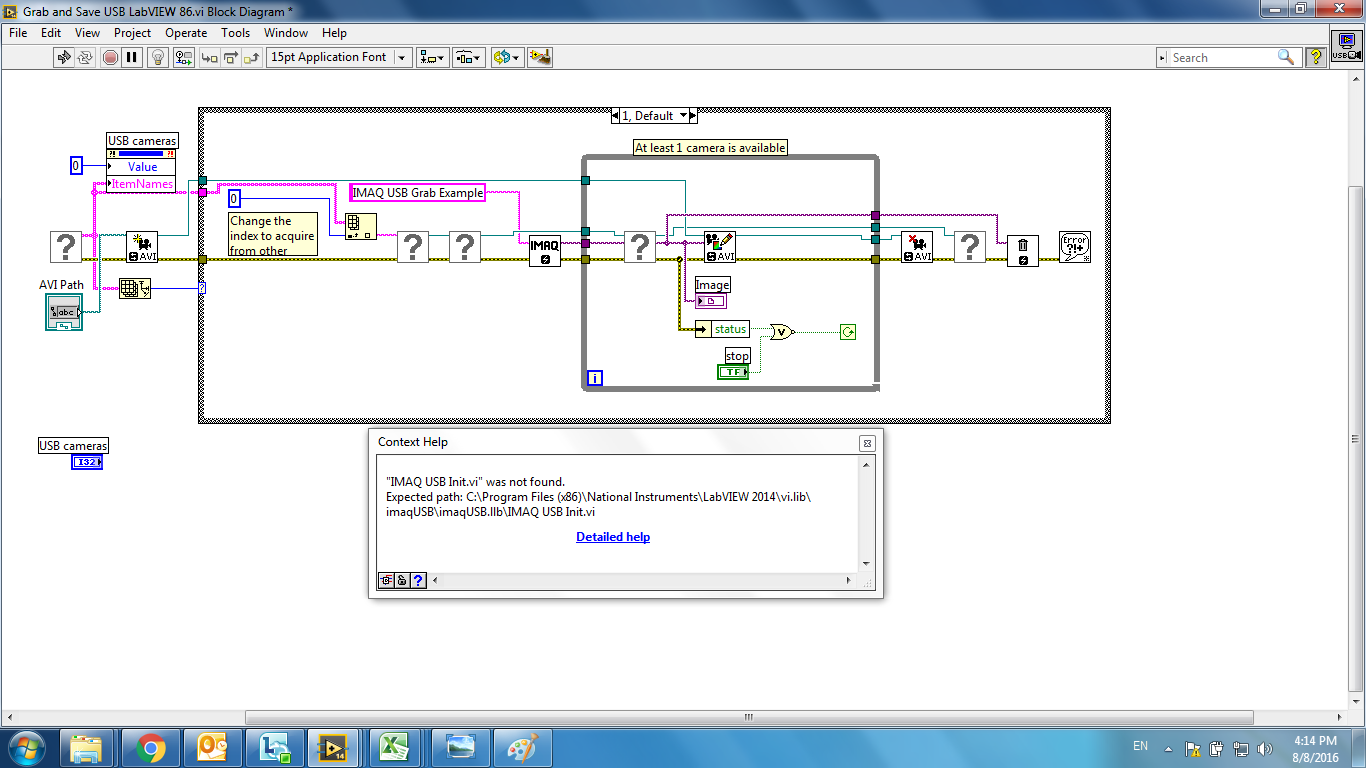
Task: Select the Or logic gate
Action: 782,332
